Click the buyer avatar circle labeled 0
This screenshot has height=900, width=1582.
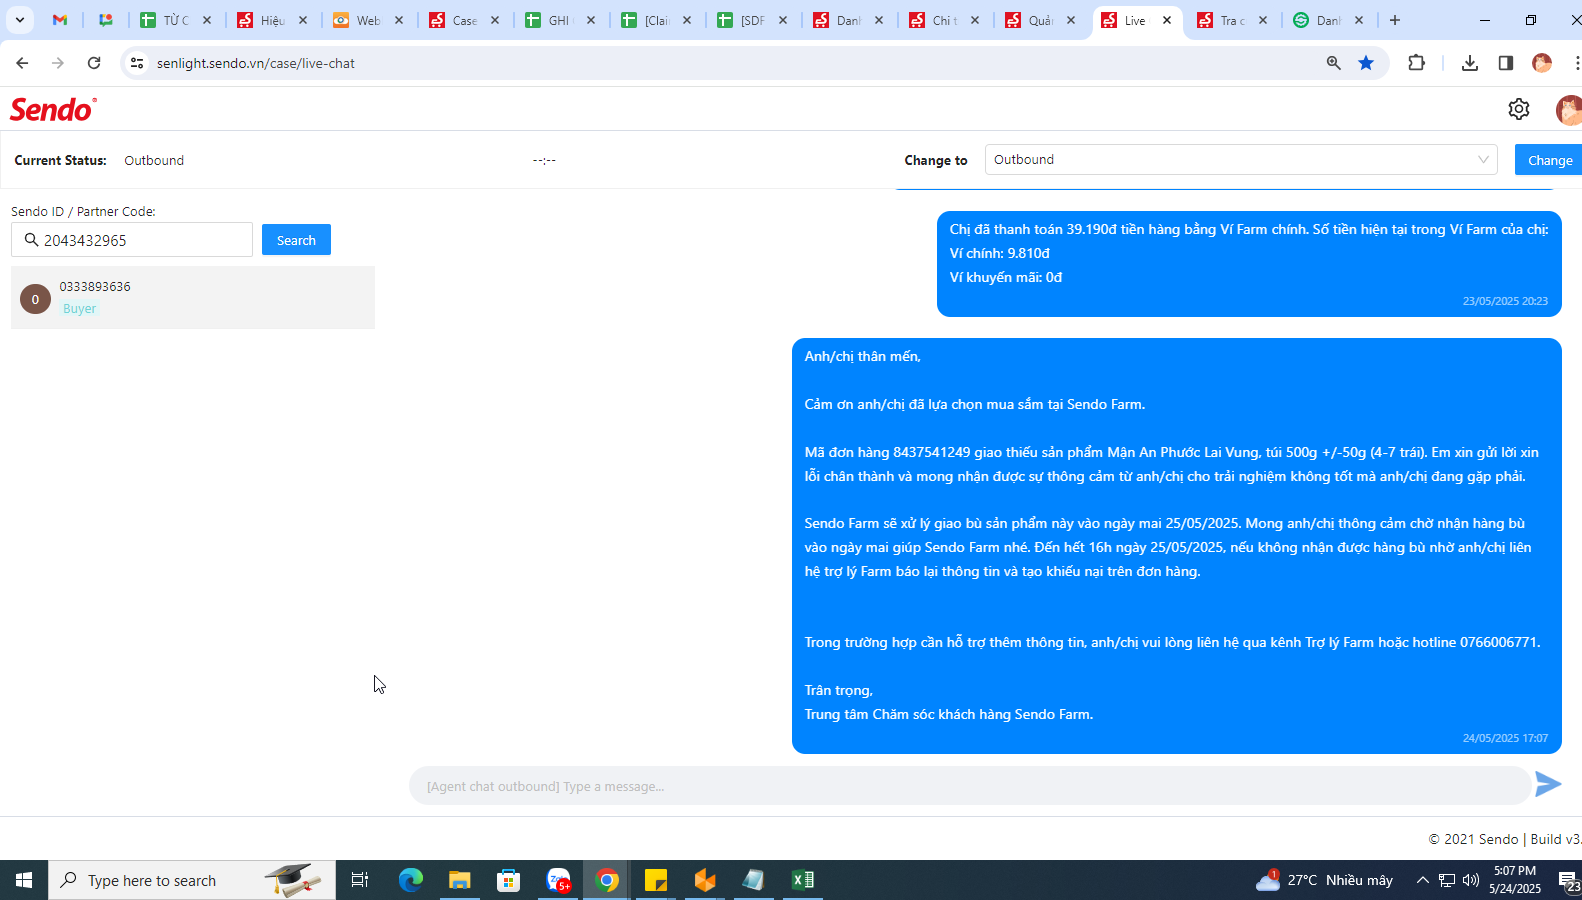(x=35, y=299)
